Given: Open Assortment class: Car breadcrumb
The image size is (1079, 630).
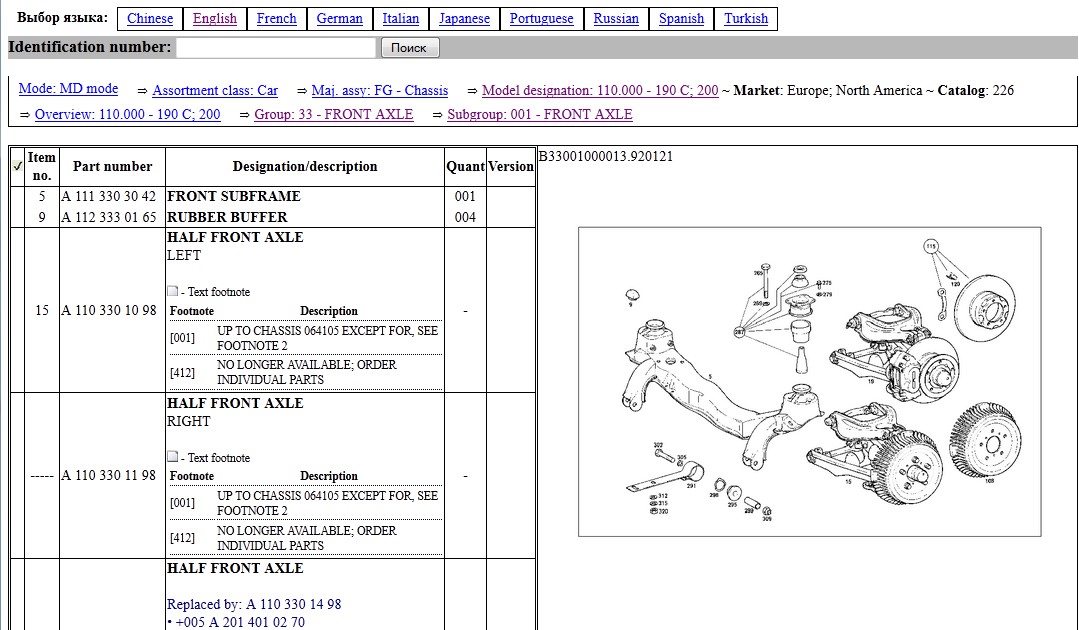Looking at the screenshot, I should [215, 91].
